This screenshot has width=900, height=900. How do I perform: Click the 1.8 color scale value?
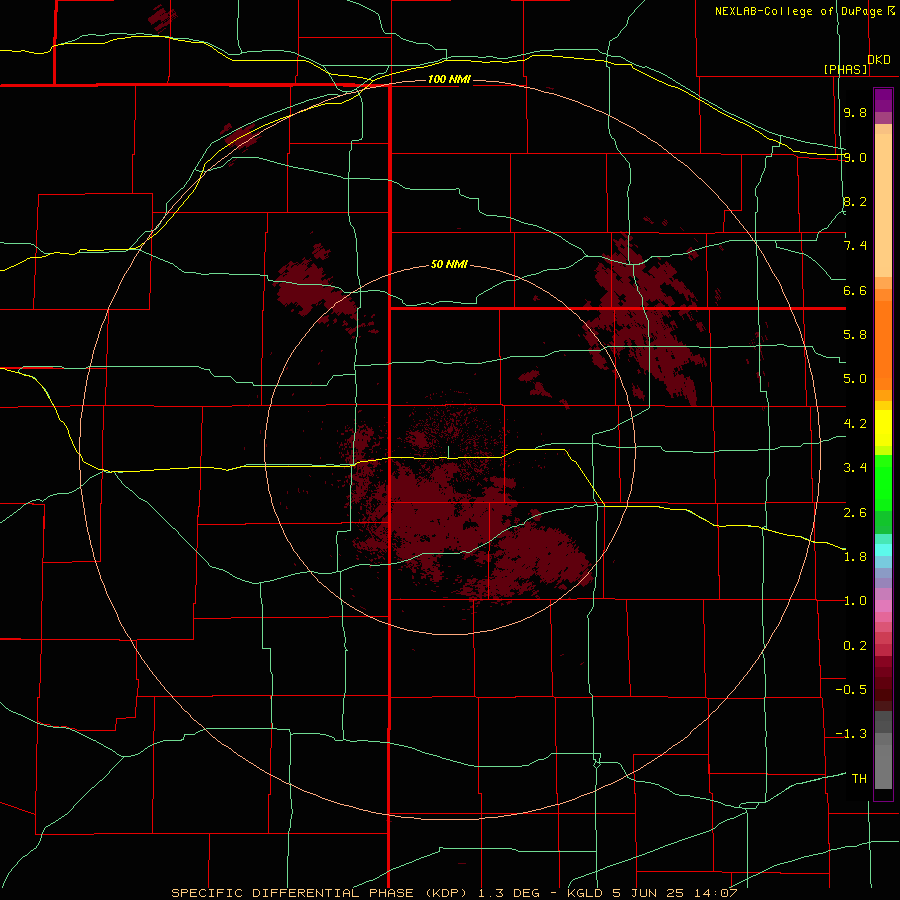[855, 557]
